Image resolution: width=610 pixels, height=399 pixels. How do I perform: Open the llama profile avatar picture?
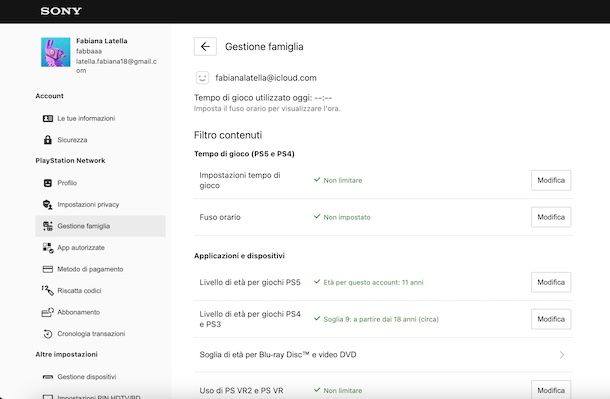56,52
